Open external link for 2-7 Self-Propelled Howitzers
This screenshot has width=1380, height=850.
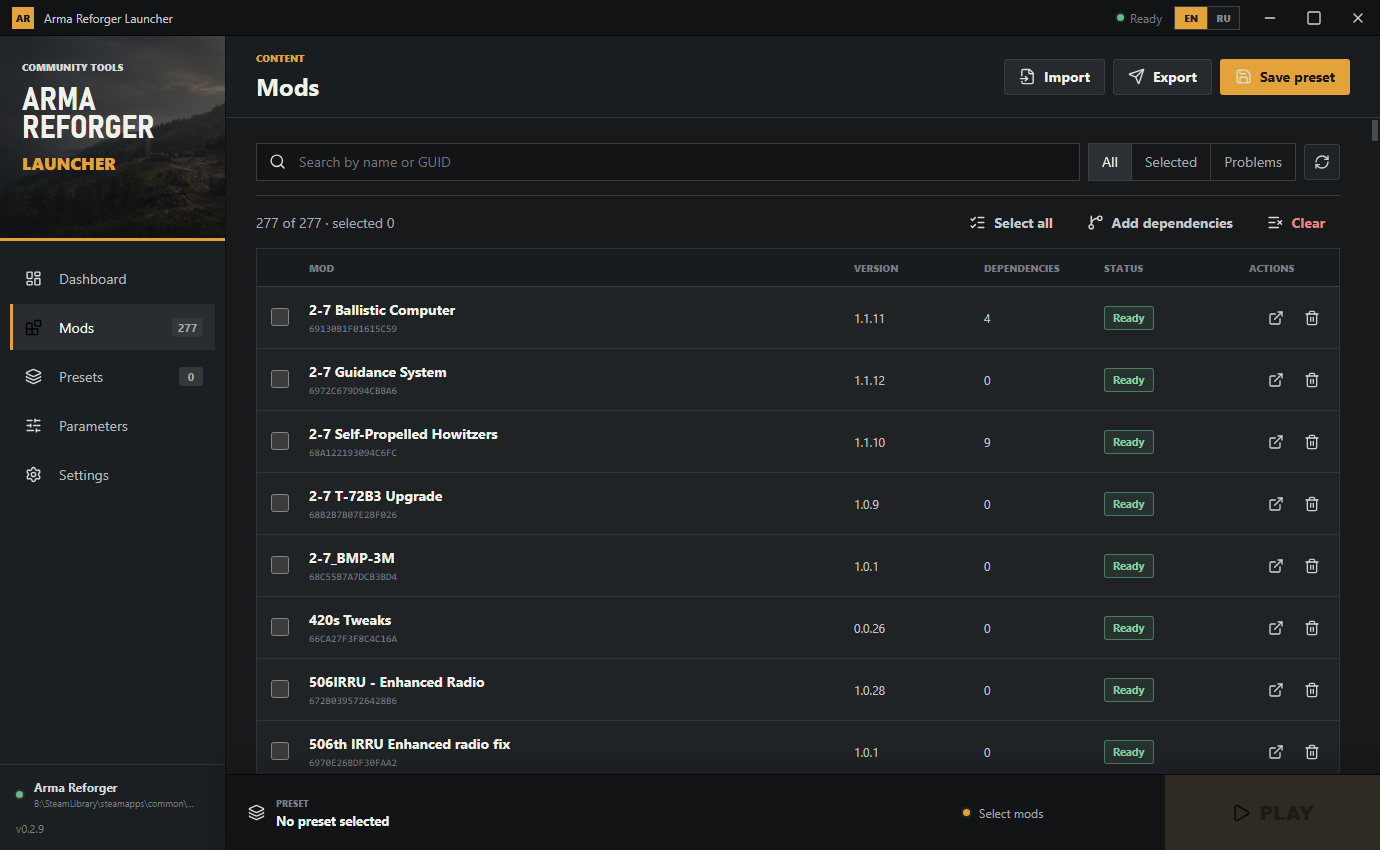(x=1276, y=442)
